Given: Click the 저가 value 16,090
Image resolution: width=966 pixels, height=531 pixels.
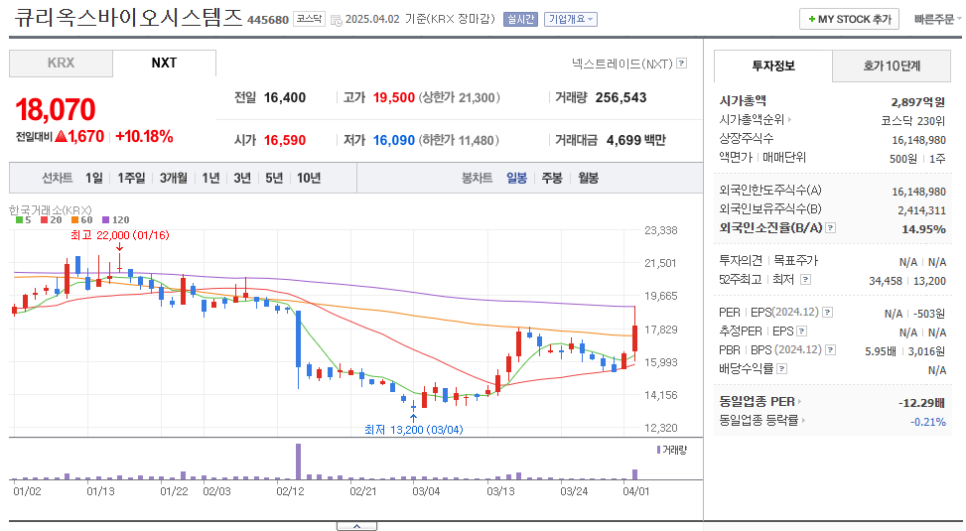Looking at the screenshot, I should [394, 140].
